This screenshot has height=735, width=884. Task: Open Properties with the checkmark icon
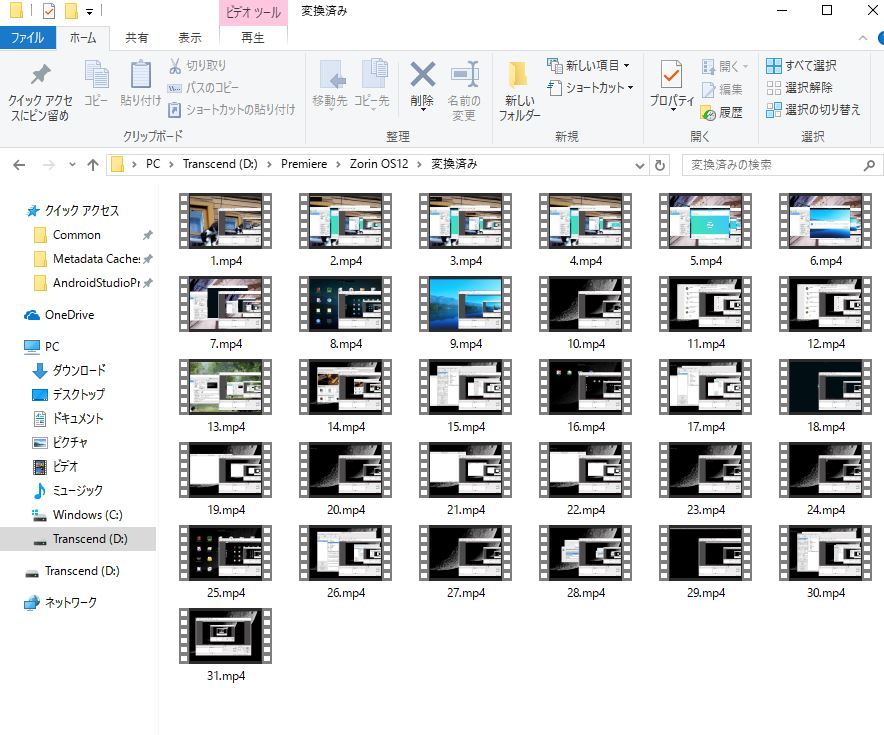(671, 76)
